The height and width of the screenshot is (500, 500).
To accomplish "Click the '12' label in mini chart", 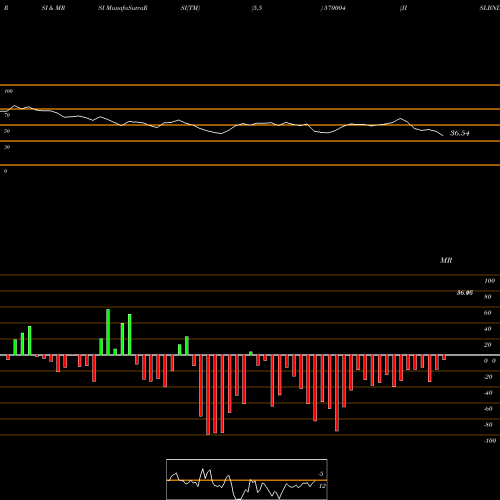I will coord(322,486).
